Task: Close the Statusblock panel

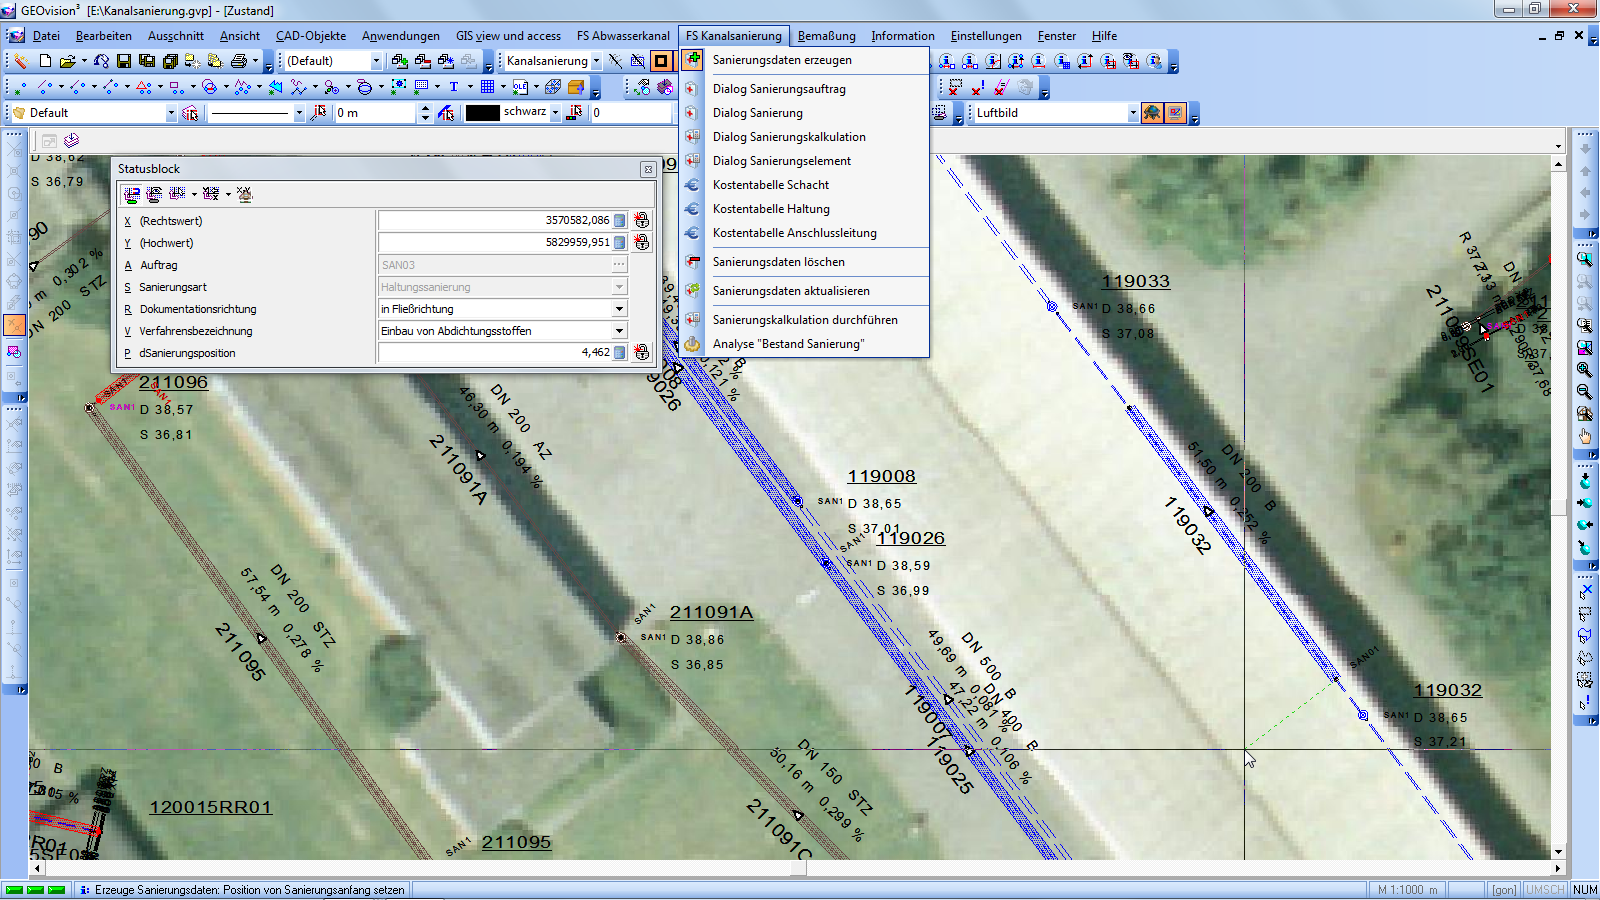Action: click(648, 170)
